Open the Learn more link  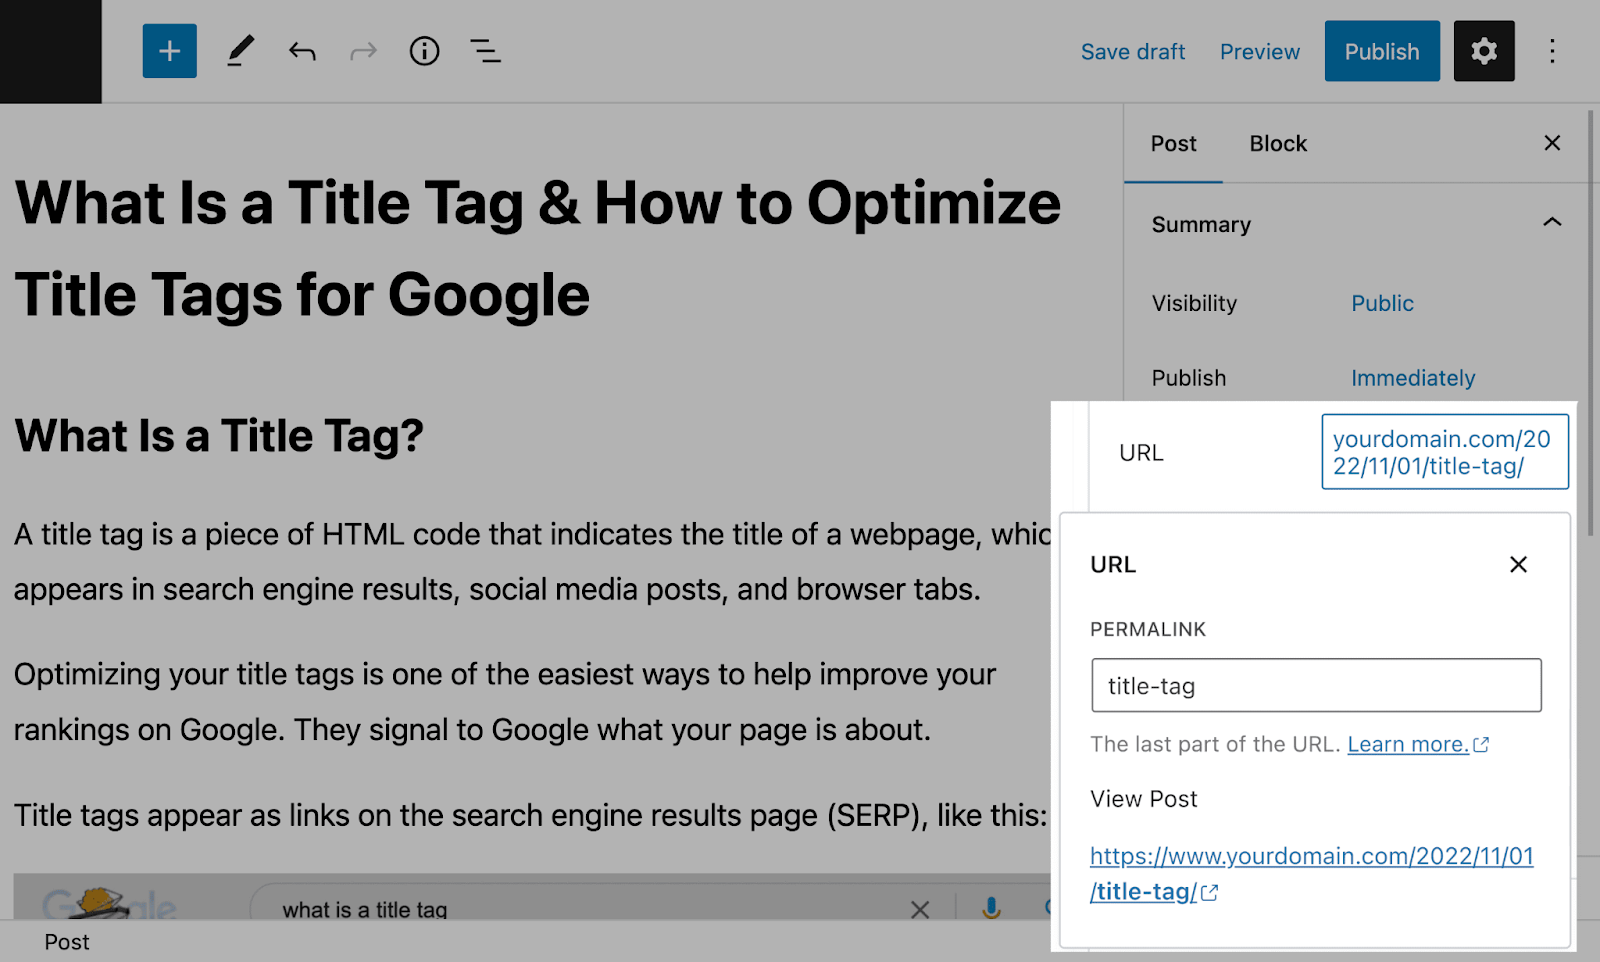[x=1409, y=744]
